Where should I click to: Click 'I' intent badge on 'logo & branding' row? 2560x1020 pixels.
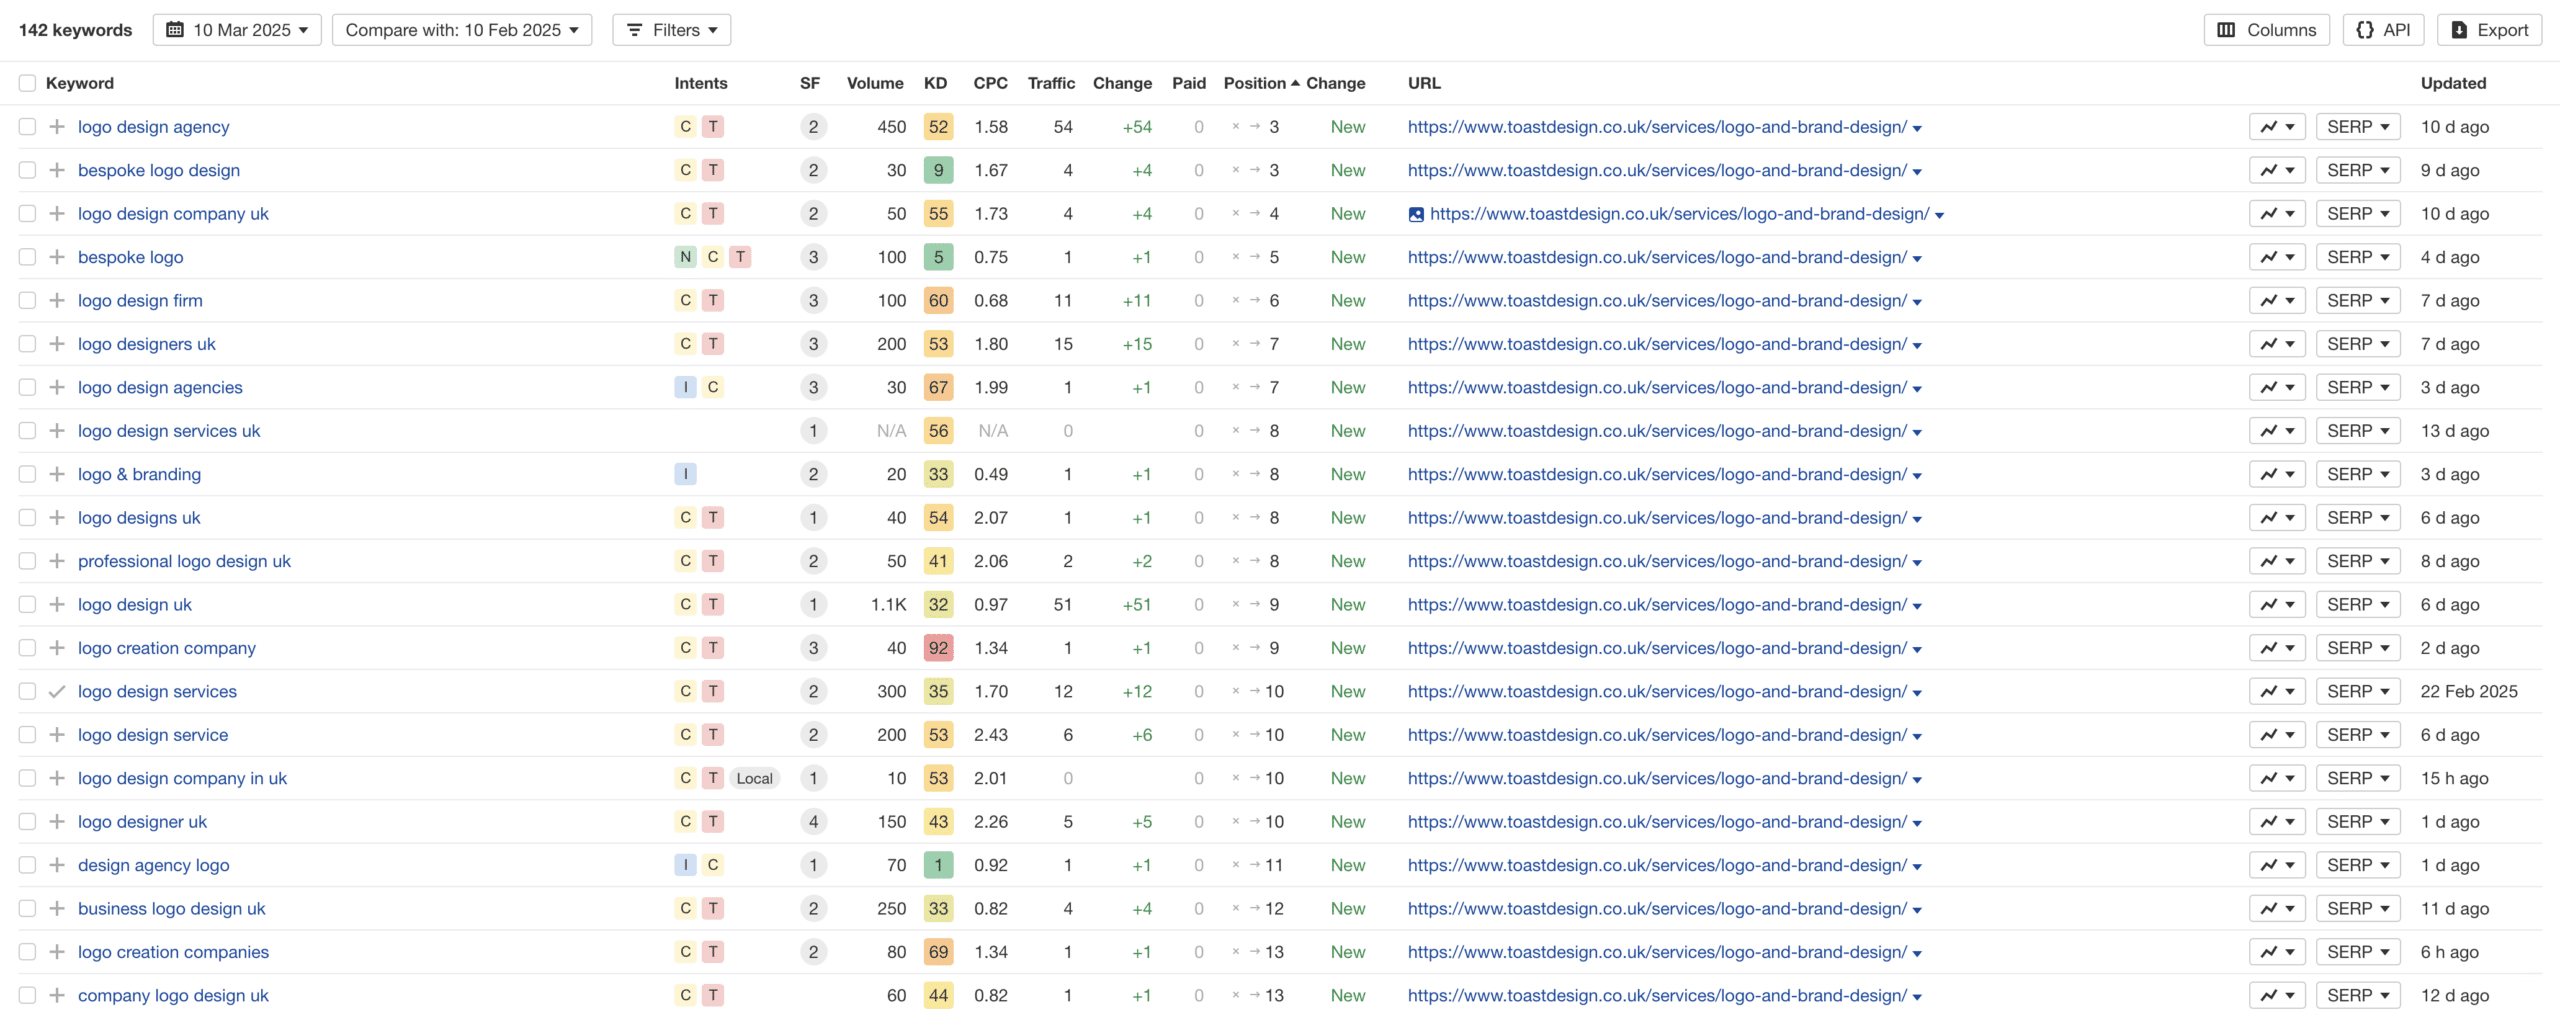pos(685,474)
